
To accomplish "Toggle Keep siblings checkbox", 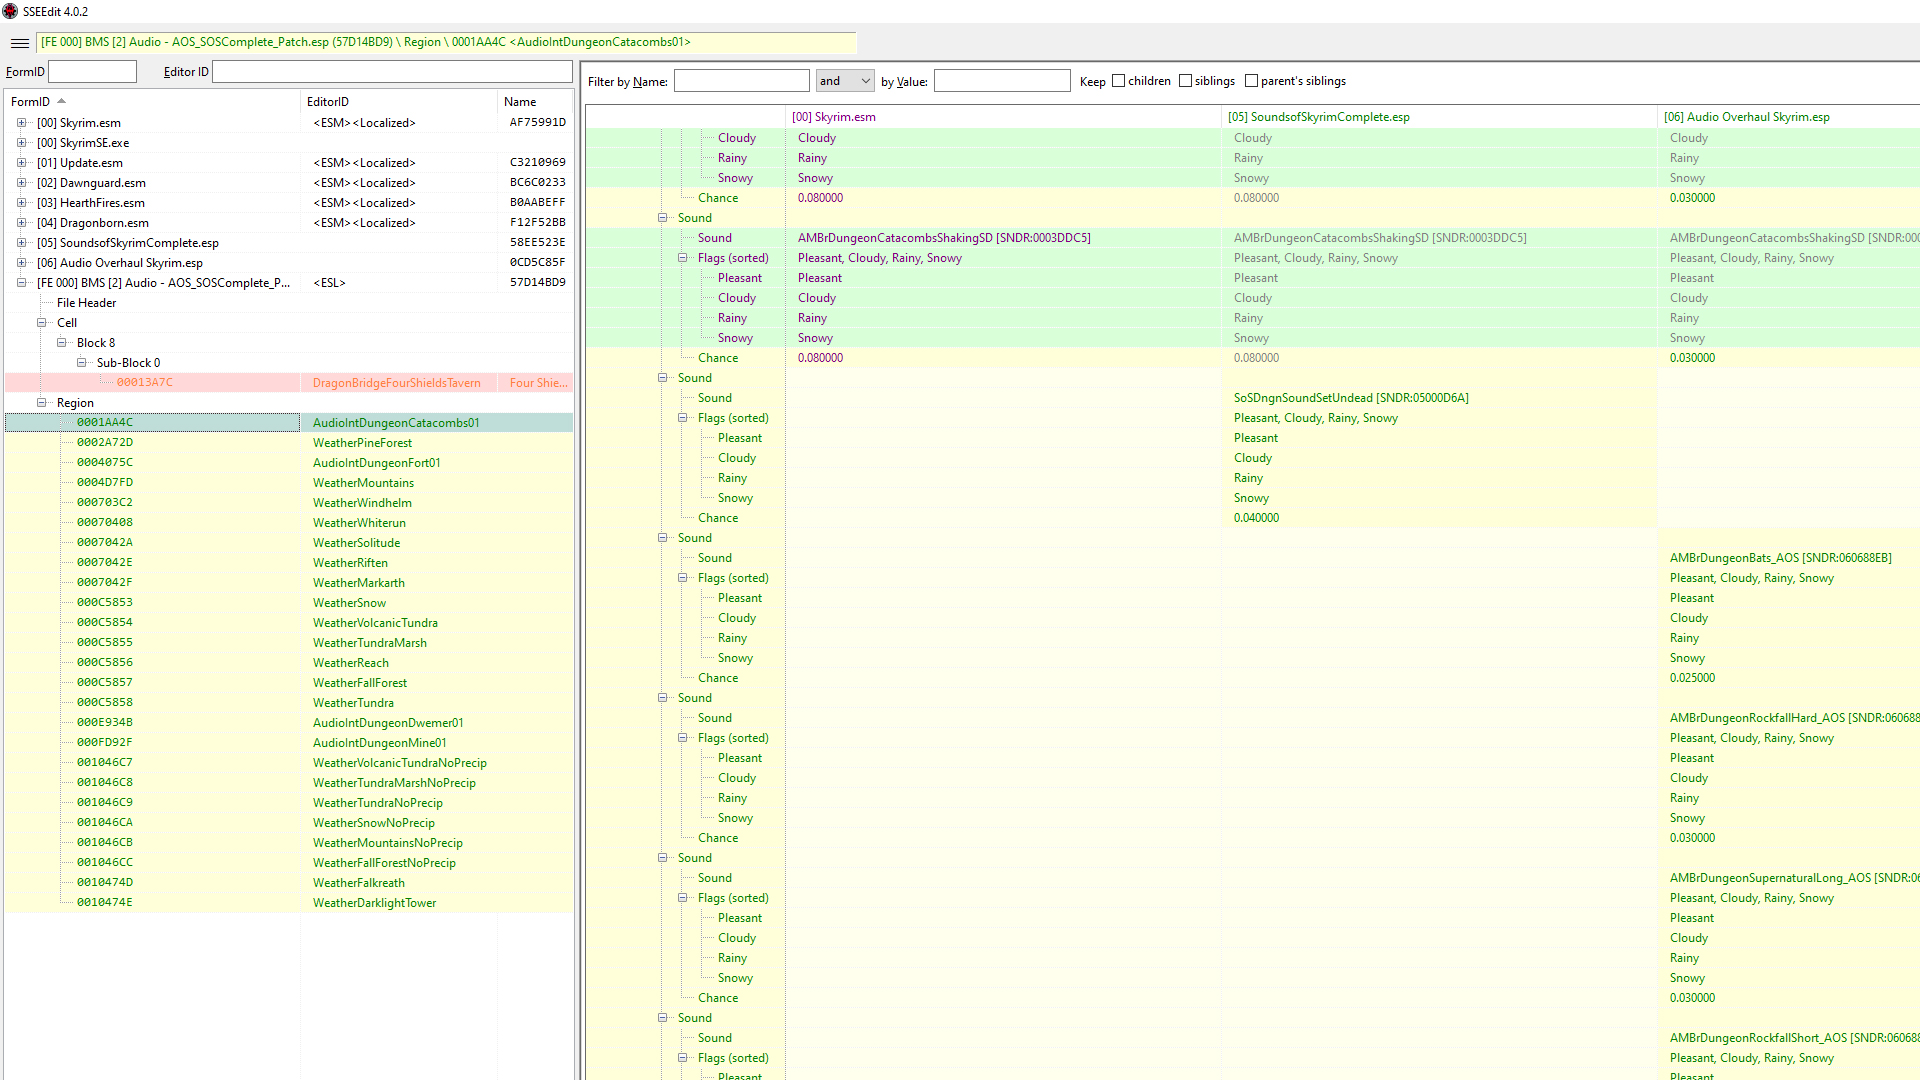I will pos(1185,81).
